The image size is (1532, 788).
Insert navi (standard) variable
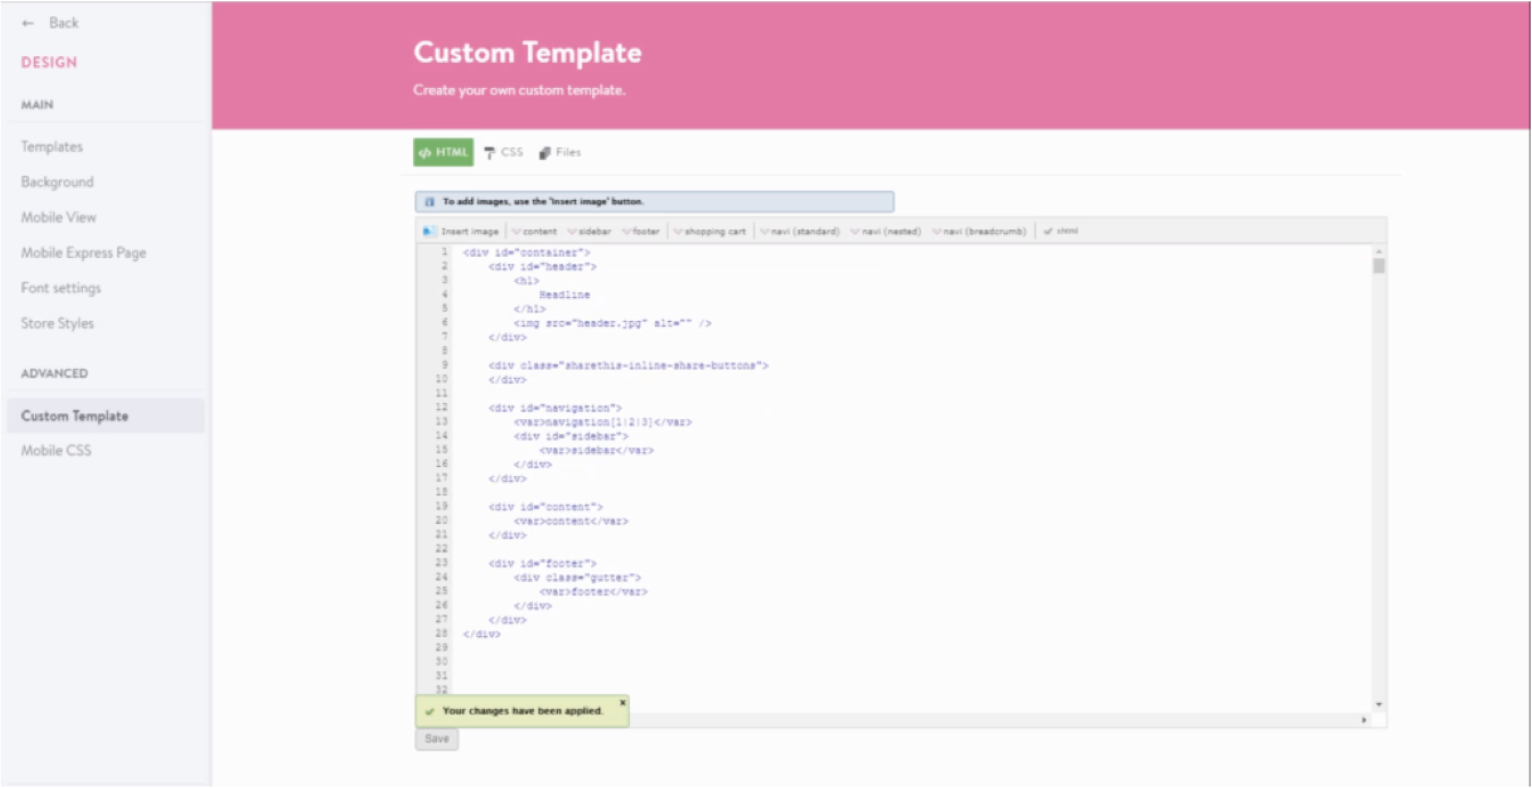800,231
